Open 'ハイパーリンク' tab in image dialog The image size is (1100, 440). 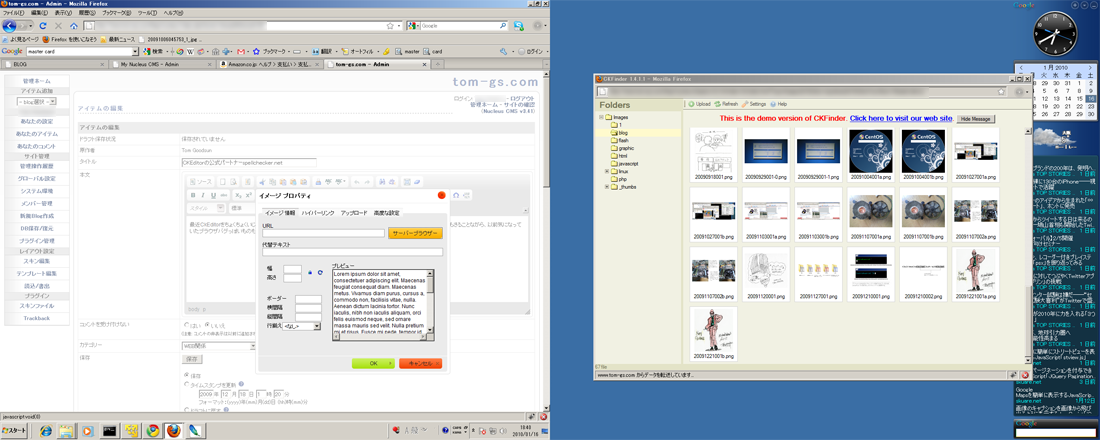tap(318, 213)
